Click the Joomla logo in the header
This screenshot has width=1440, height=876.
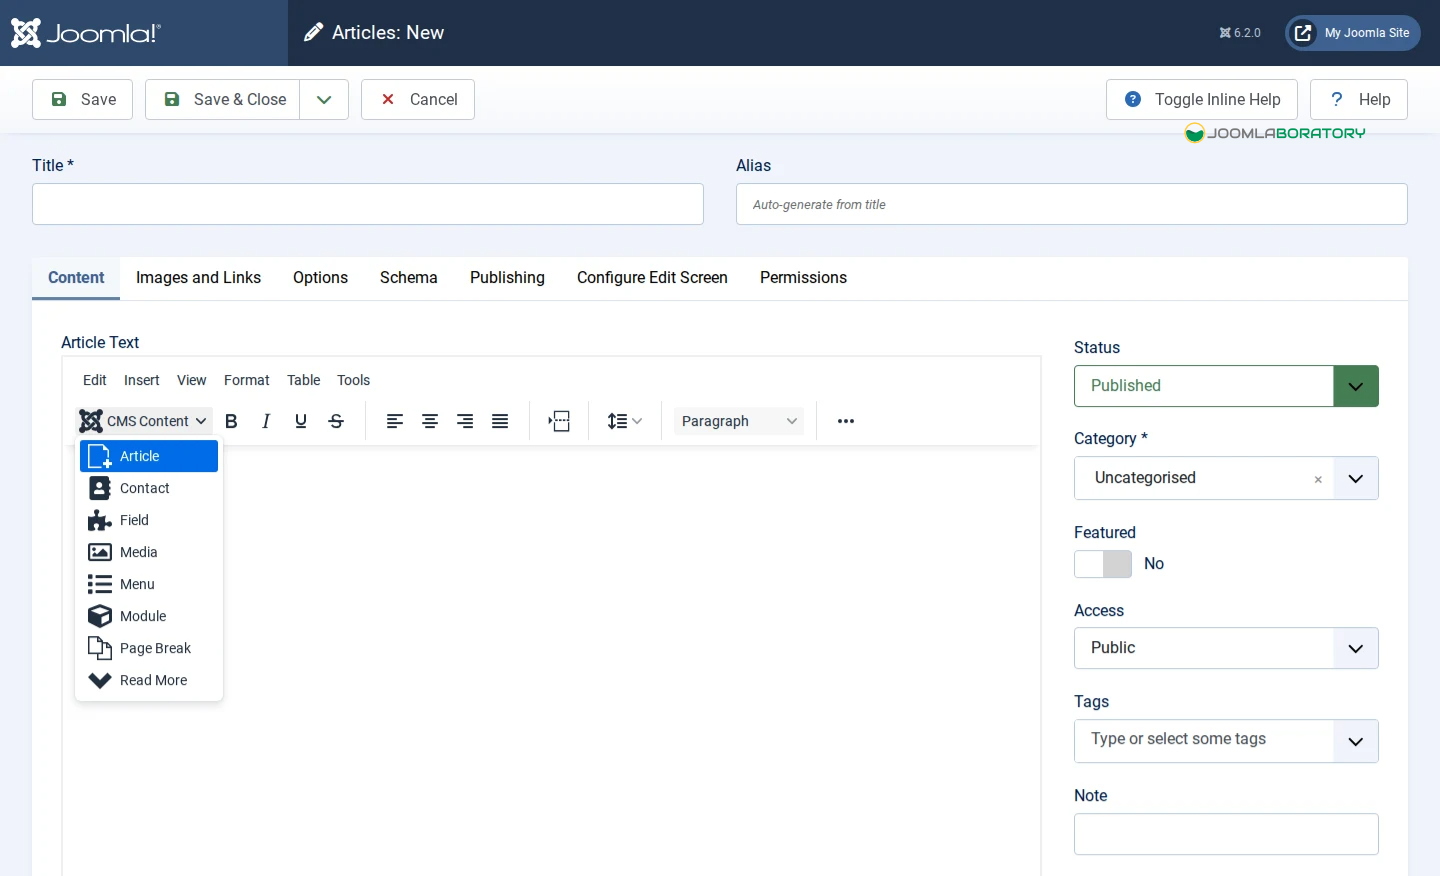coord(85,33)
